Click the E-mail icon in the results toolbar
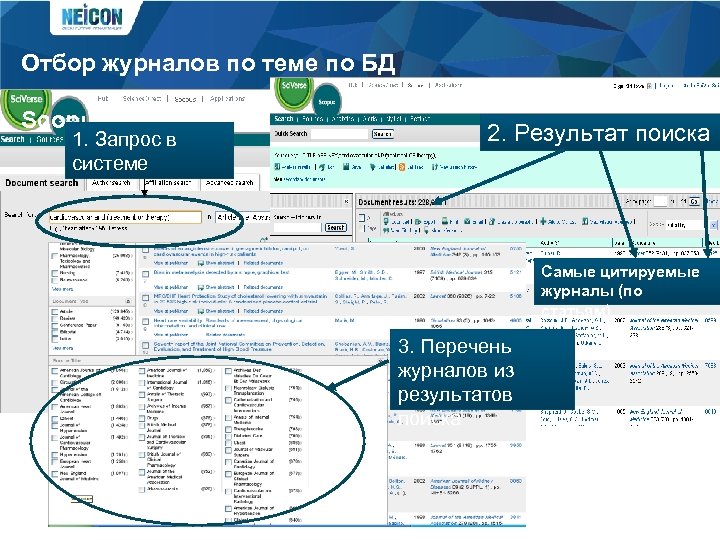720x540 pixels. click(467, 221)
